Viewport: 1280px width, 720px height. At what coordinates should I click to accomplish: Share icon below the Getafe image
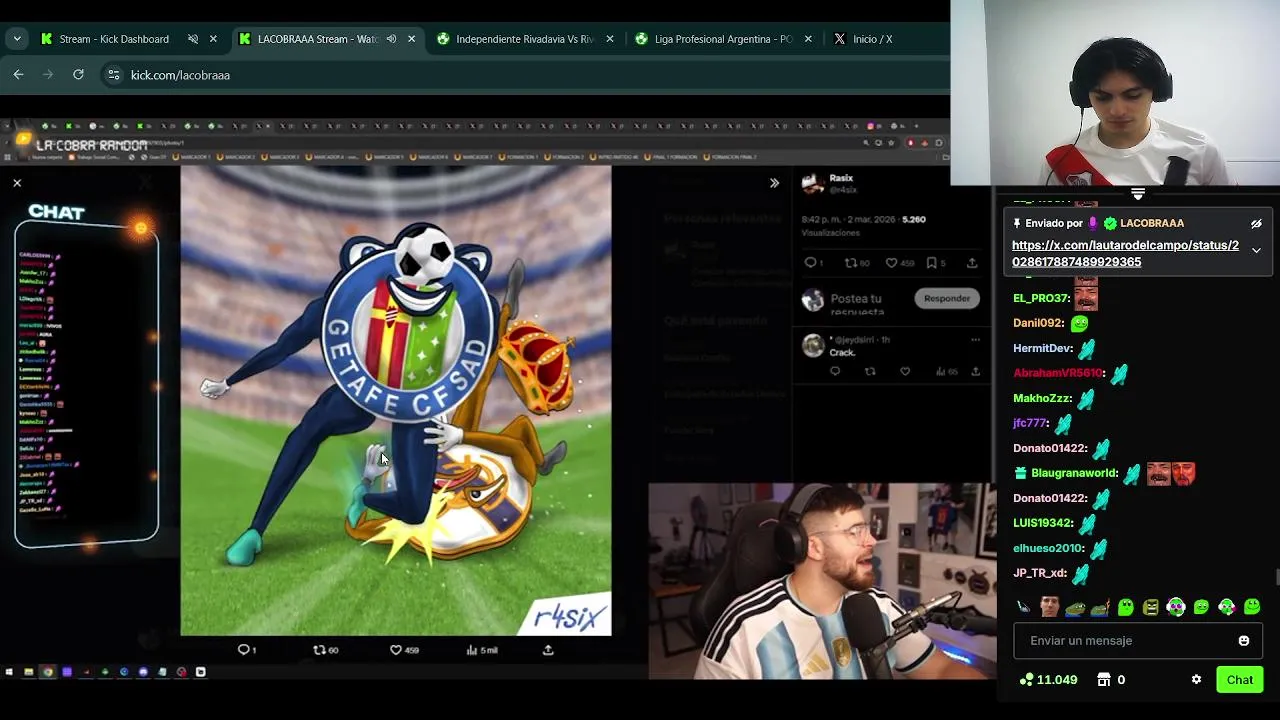pyautogui.click(x=548, y=650)
